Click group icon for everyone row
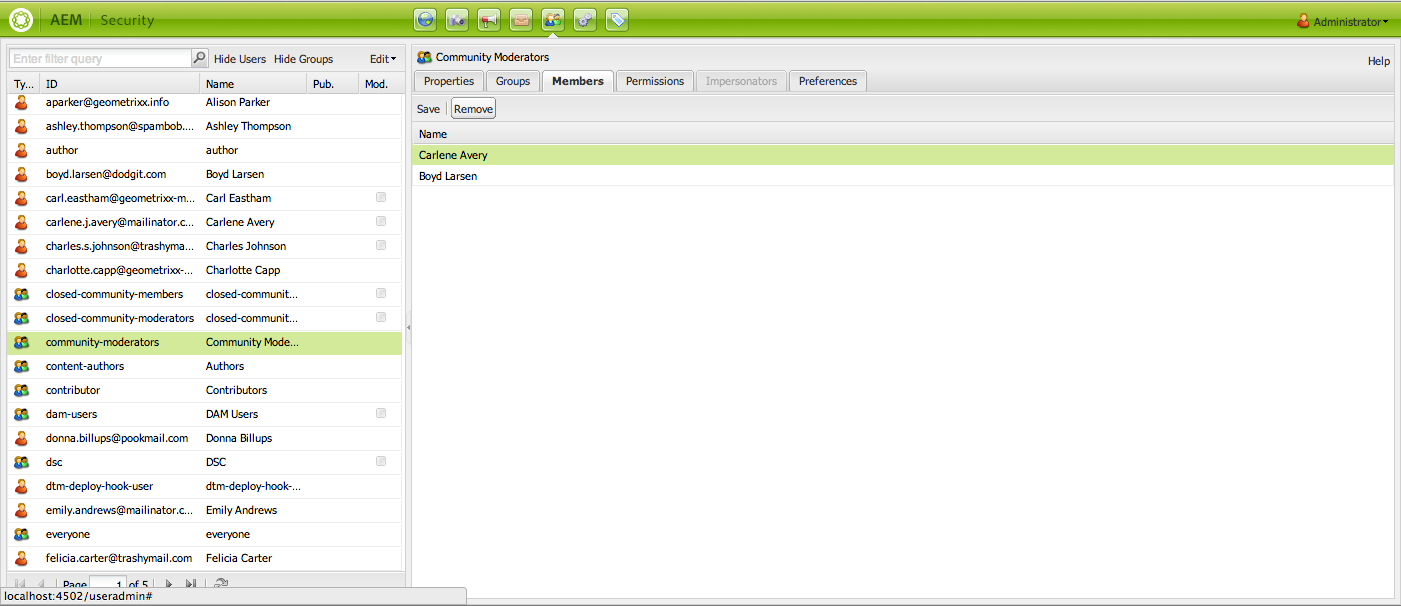Screen dimensions: 1401x606 (x=21, y=534)
